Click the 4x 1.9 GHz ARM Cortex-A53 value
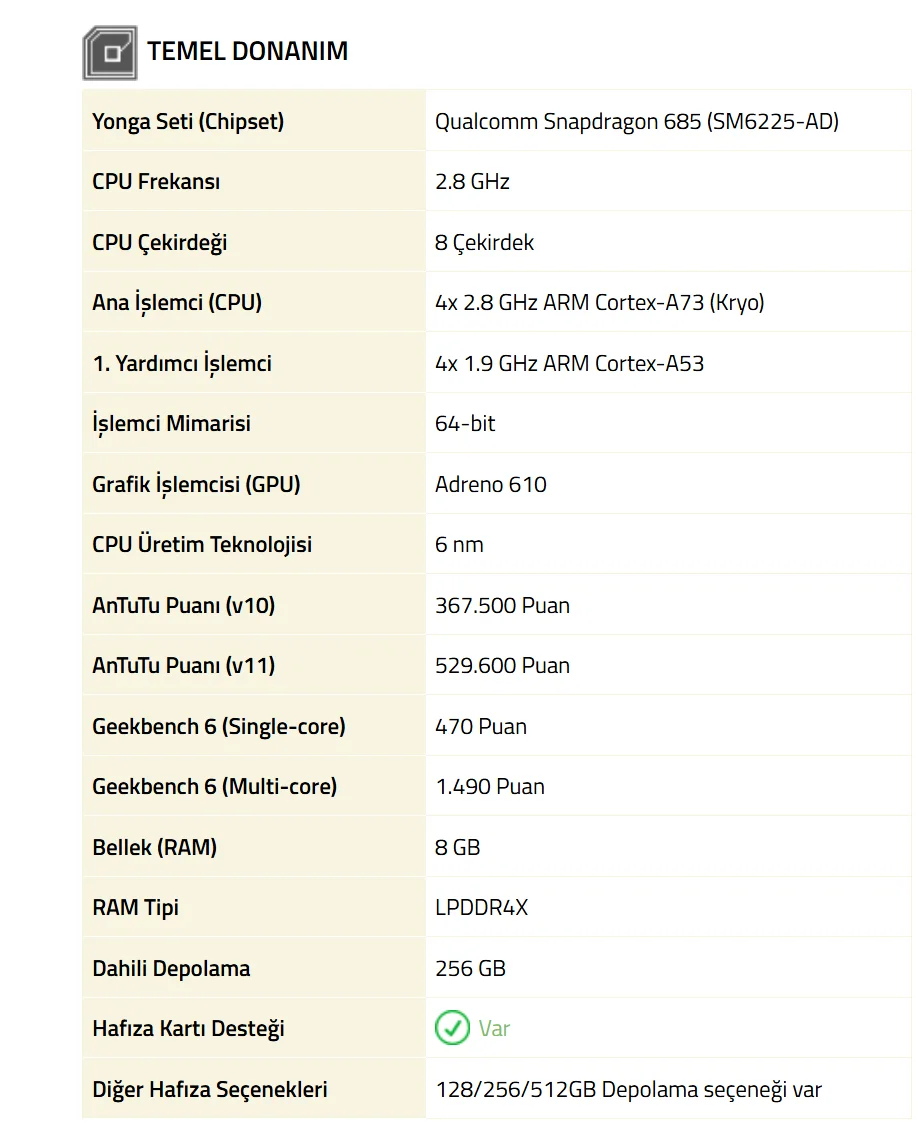918x1143 pixels. (x=569, y=364)
